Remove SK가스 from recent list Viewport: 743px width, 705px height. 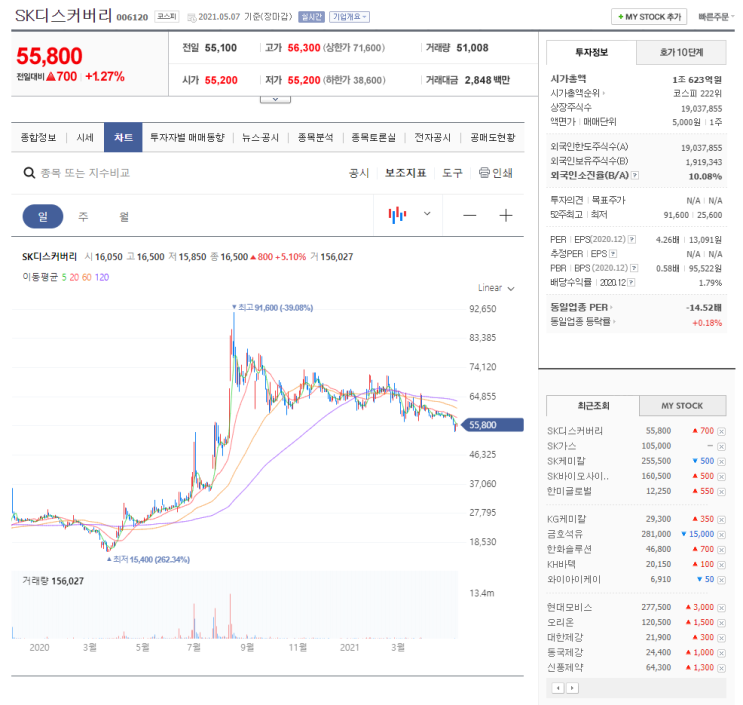click(x=721, y=446)
